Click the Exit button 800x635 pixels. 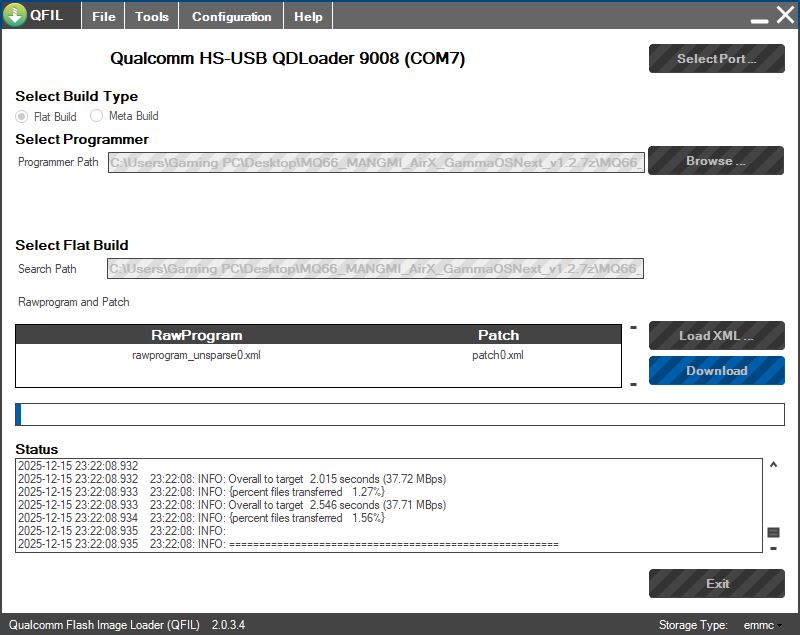[x=716, y=584]
